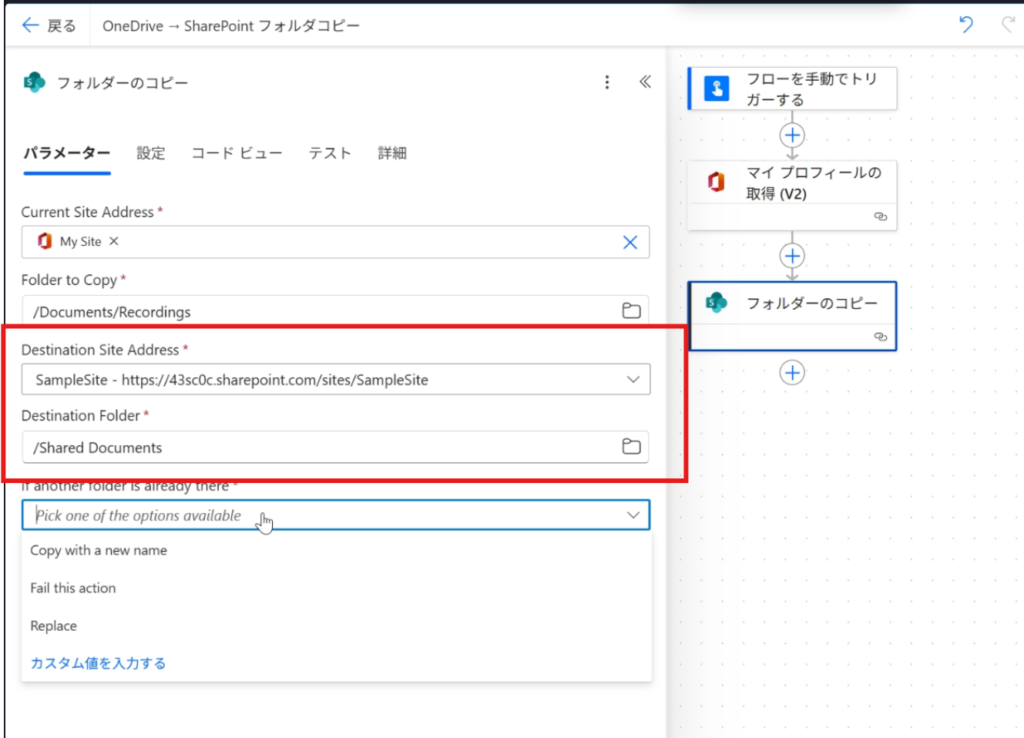
Task: Expand Destination Site Address dropdown
Action: (x=632, y=380)
